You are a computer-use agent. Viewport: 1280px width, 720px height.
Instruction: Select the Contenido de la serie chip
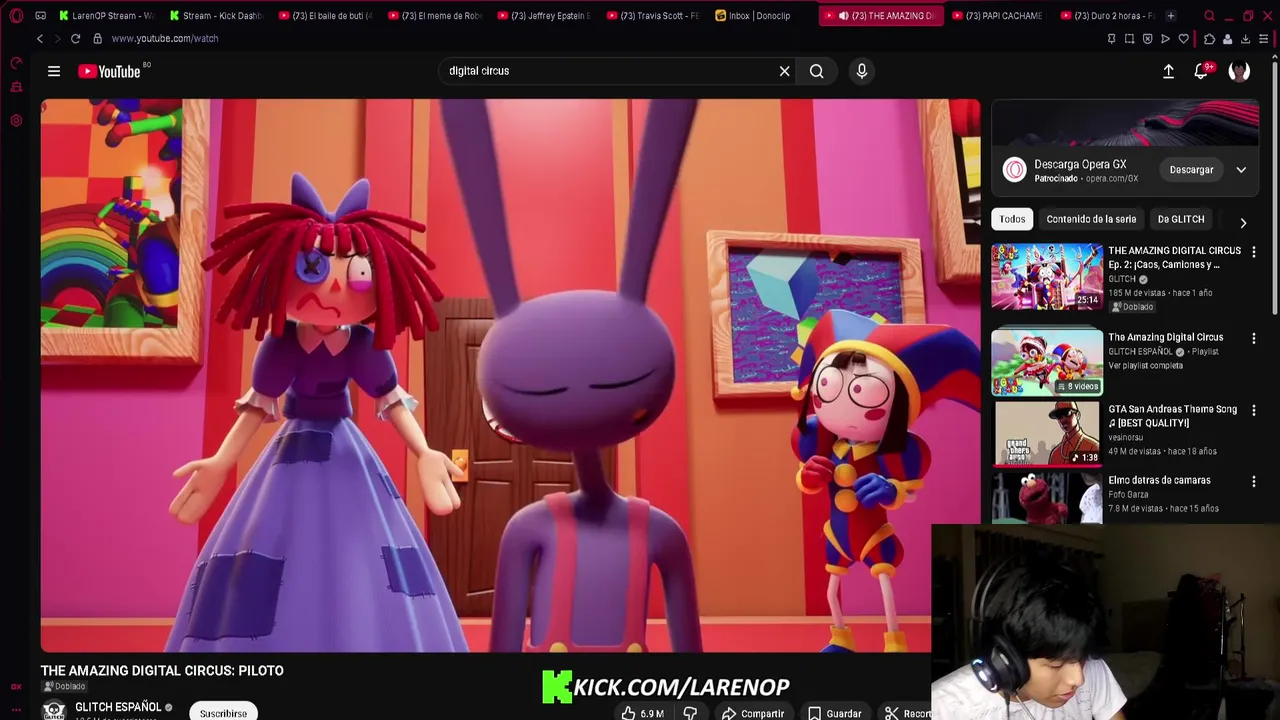pyautogui.click(x=1091, y=219)
